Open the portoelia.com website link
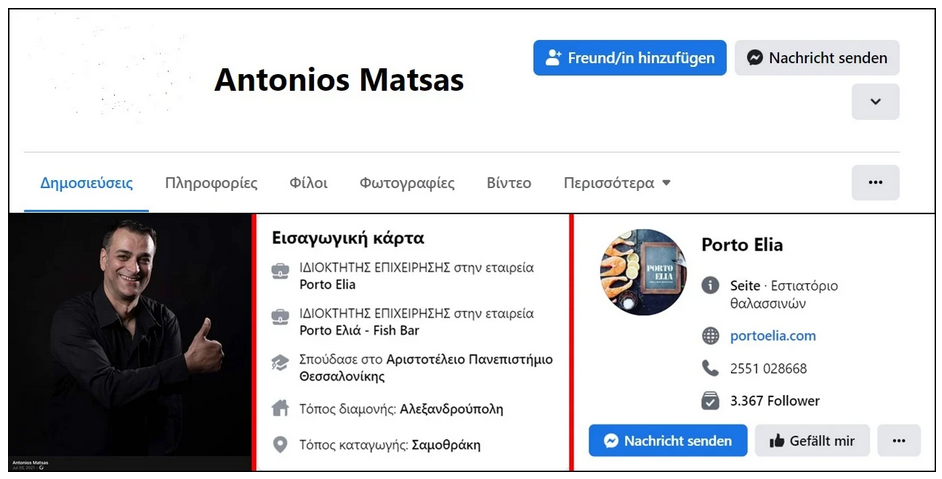Screen dimensions: 942x479 (773, 335)
